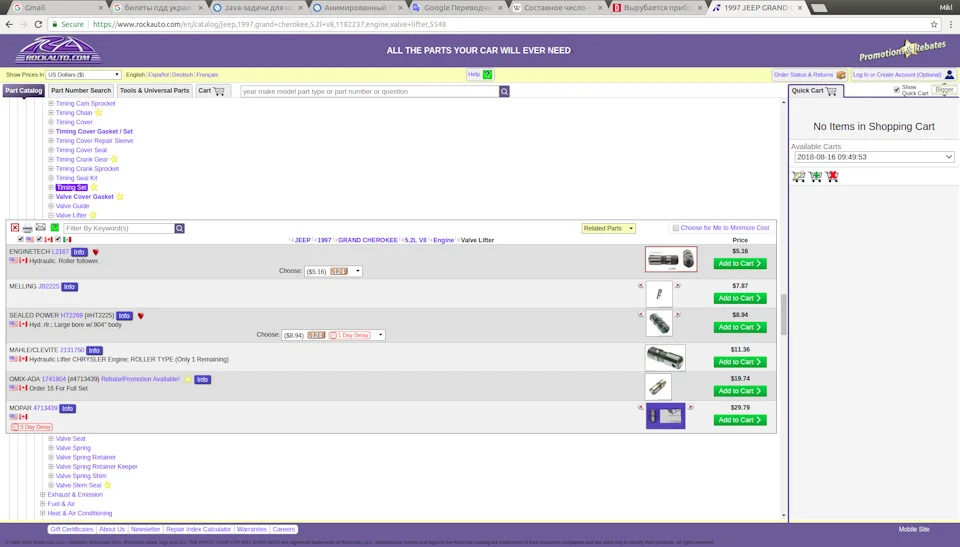Click the ENGINETECH L2167 red heart icon
The image size is (960, 547).
click(96, 252)
